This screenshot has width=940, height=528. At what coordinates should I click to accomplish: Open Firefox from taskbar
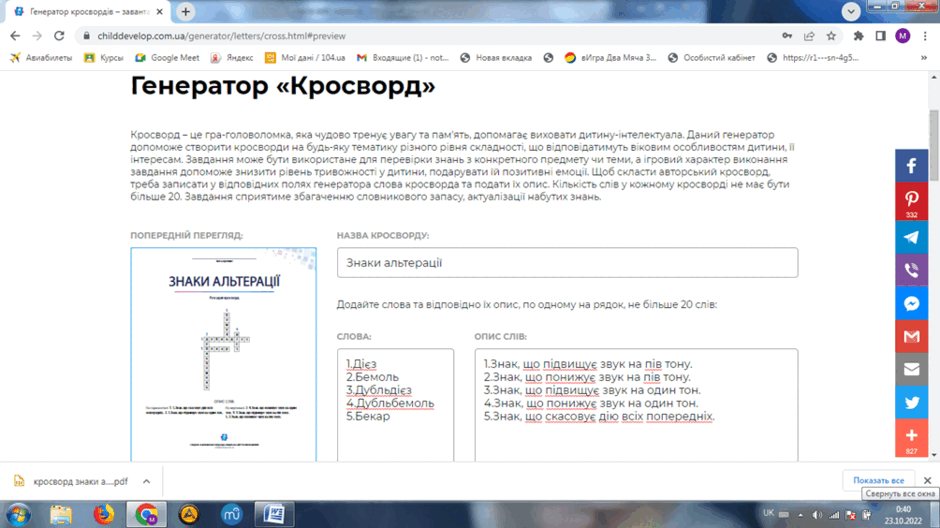104,514
